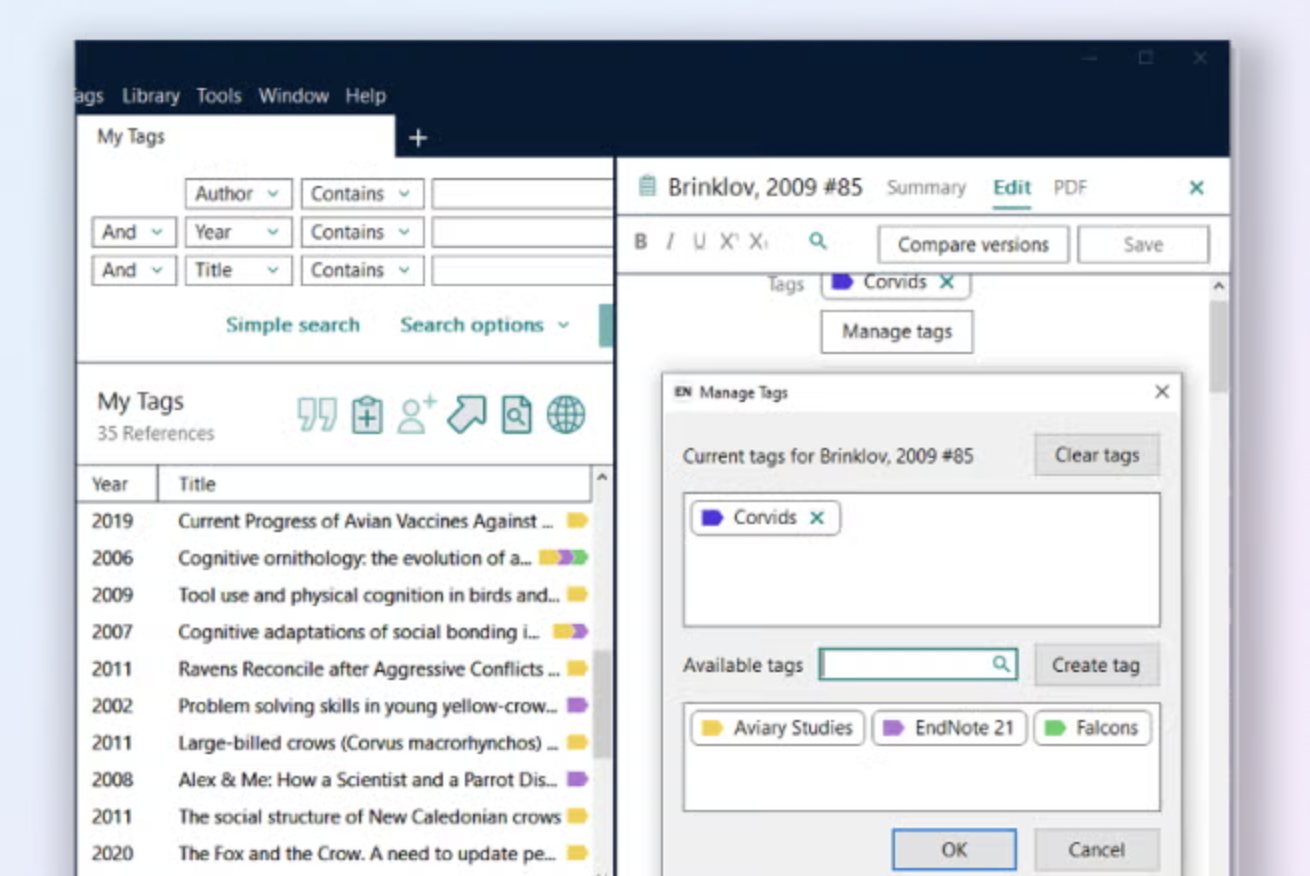
Task: Click the Manage tags button
Action: (x=897, y=331)
